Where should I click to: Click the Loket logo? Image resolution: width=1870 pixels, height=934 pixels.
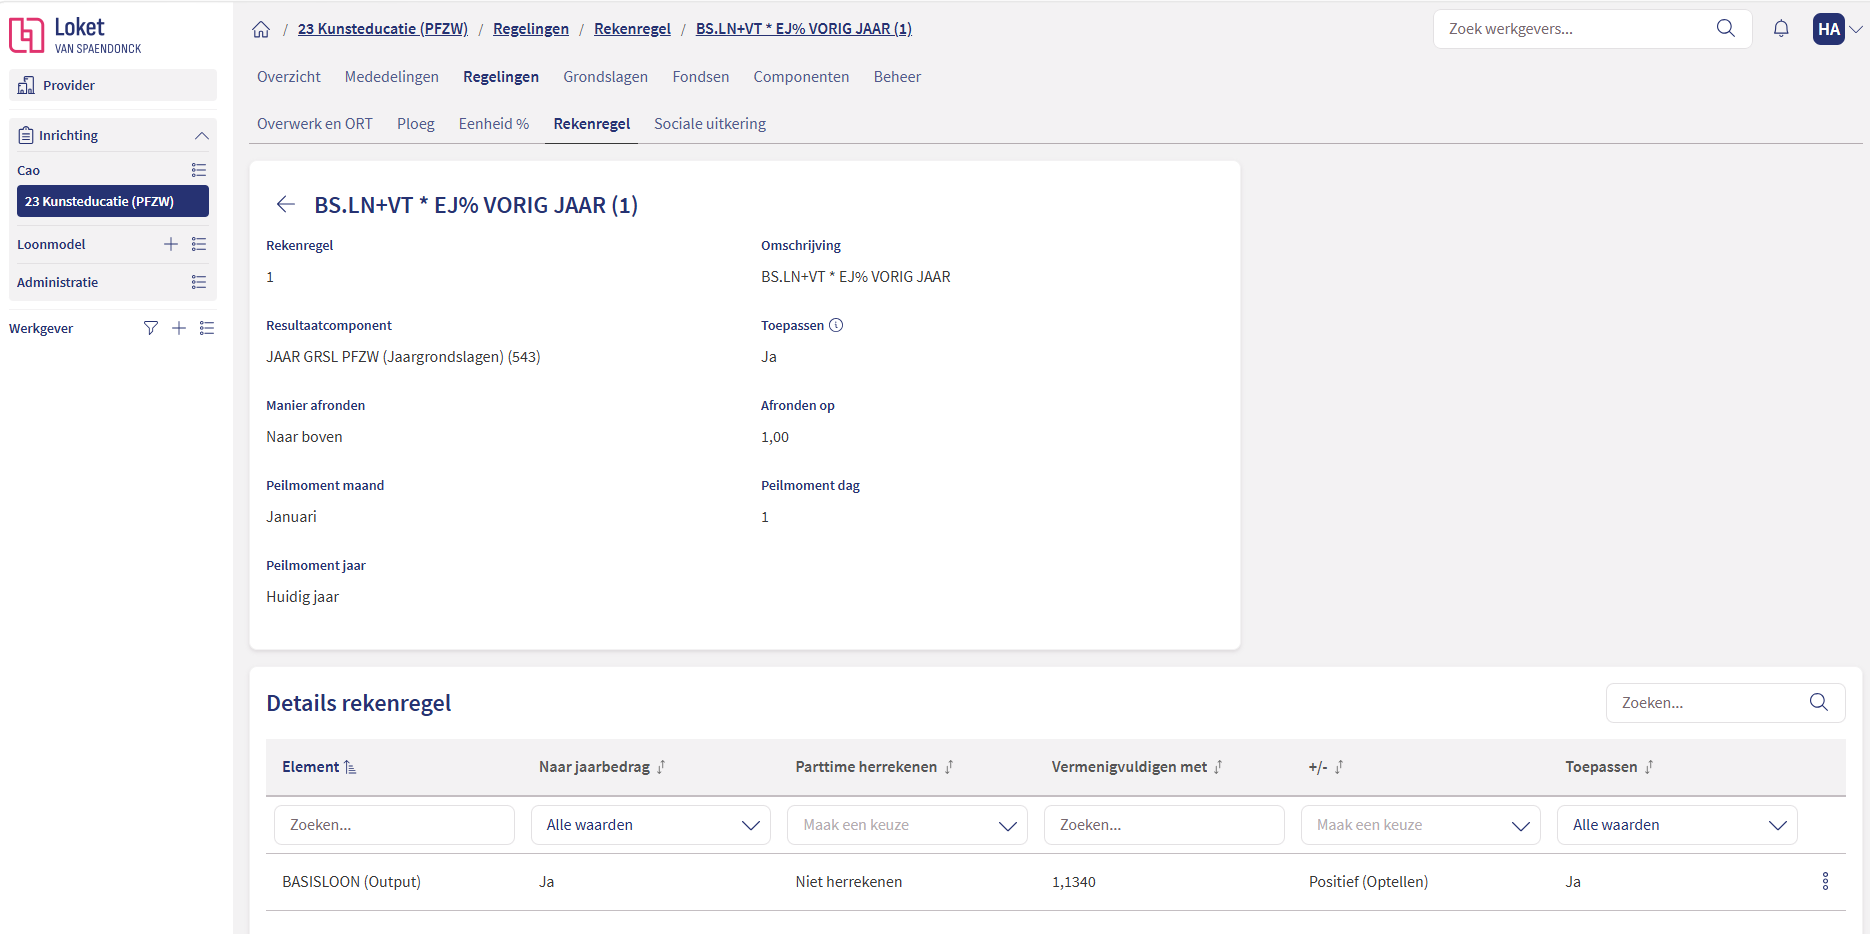coord(76,35)
